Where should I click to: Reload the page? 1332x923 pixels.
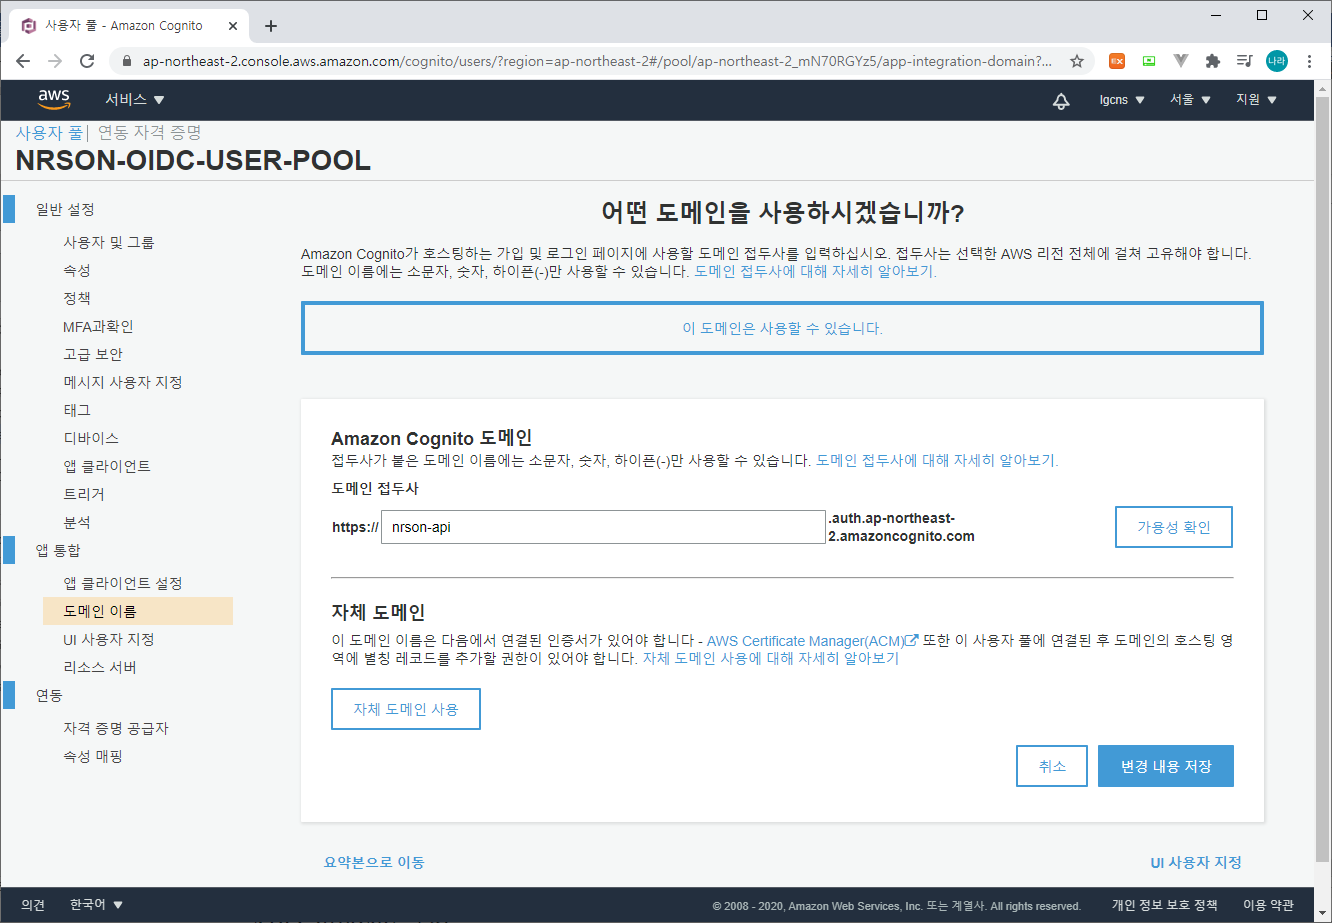point(87,61)
